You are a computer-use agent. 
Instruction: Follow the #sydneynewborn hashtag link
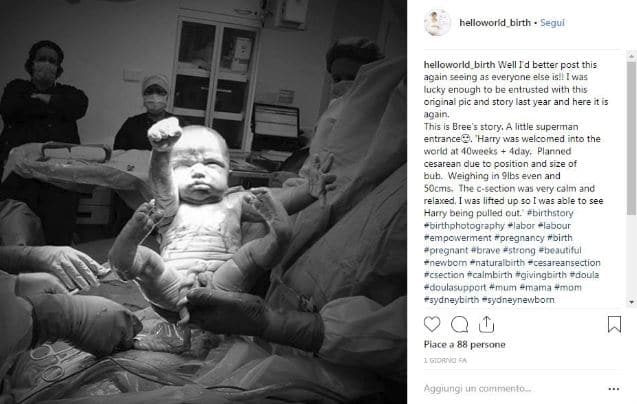click(518, 300)
